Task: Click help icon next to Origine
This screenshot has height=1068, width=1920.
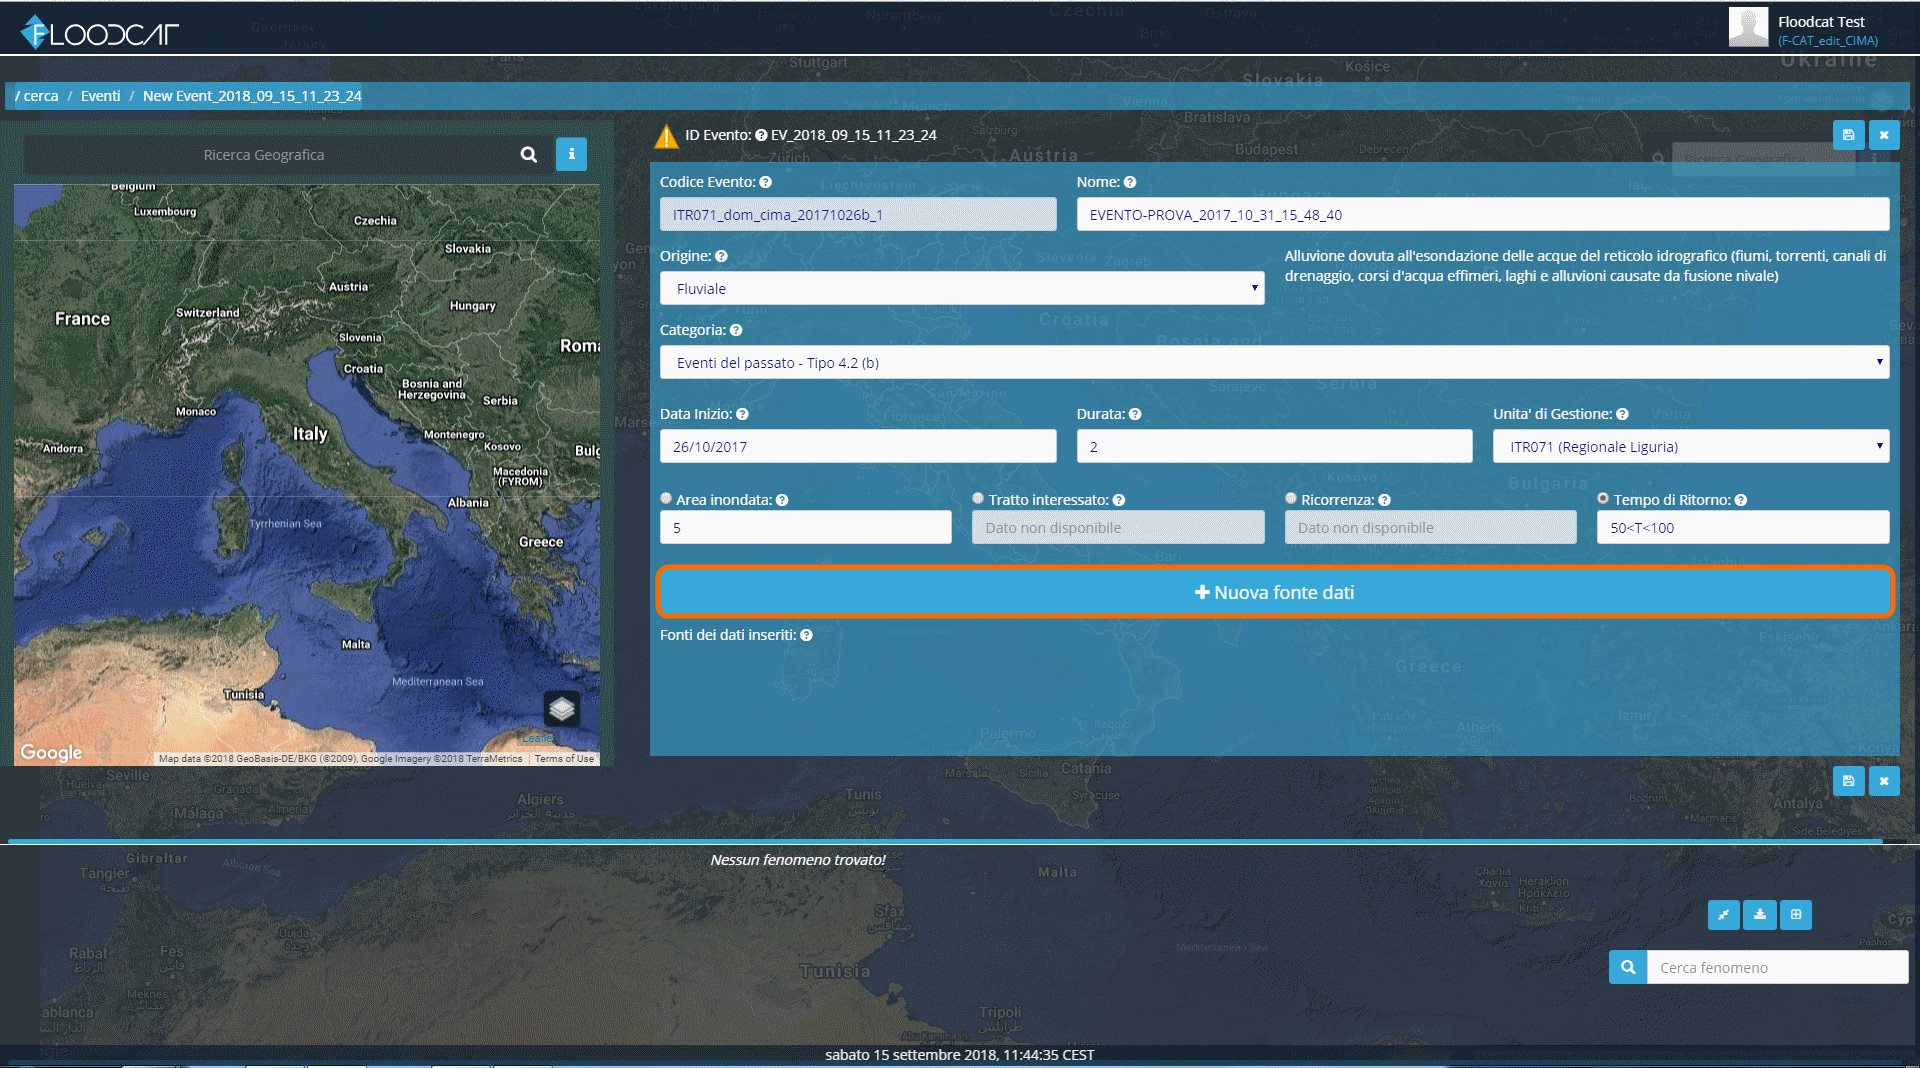Action: point(721,256)
